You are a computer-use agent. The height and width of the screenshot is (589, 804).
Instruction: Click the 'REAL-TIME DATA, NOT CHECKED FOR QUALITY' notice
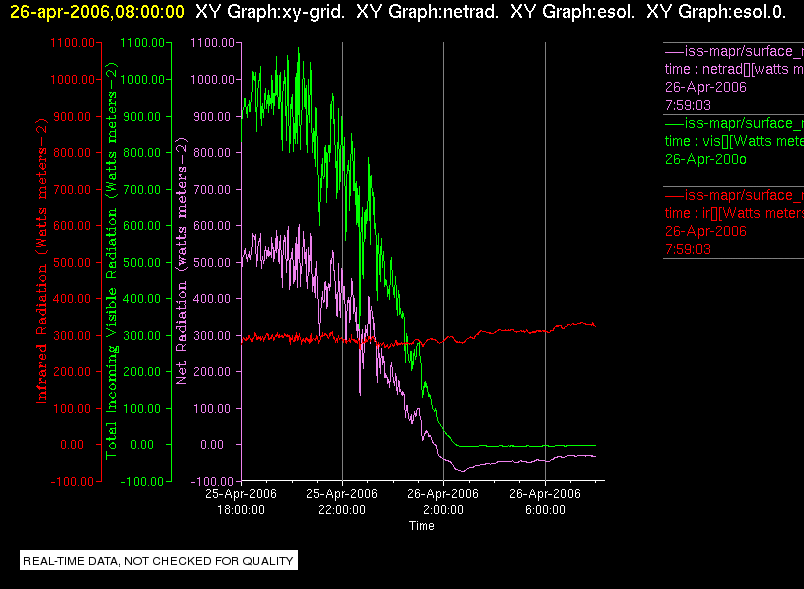tap(158, 561)
